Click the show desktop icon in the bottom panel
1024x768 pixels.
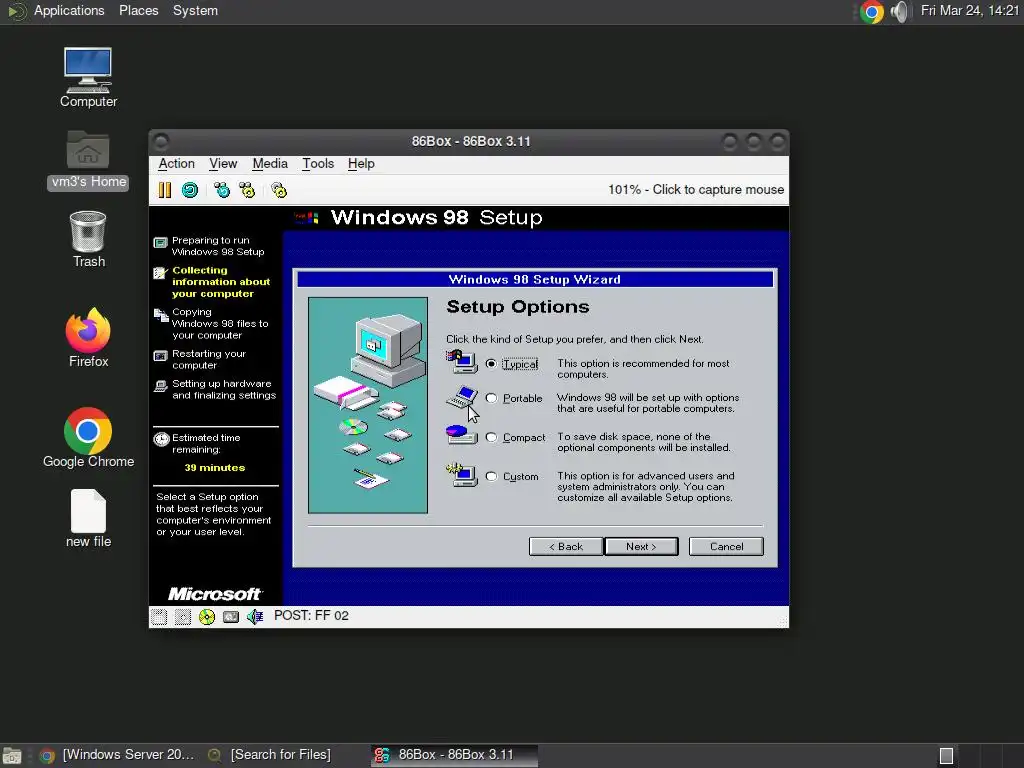12,756
